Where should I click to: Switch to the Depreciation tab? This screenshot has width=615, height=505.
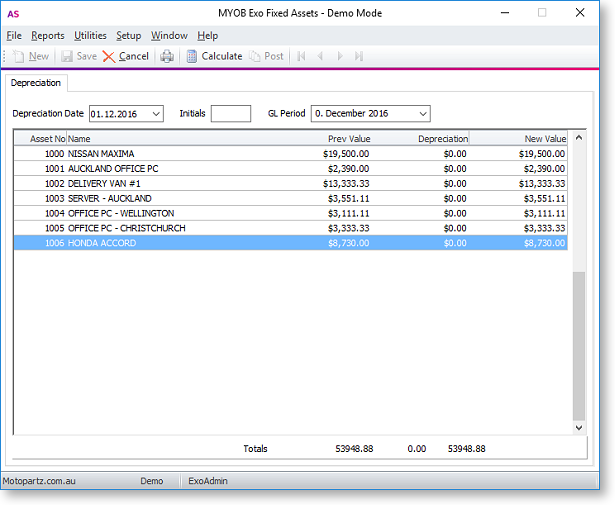tap(36, 83)
